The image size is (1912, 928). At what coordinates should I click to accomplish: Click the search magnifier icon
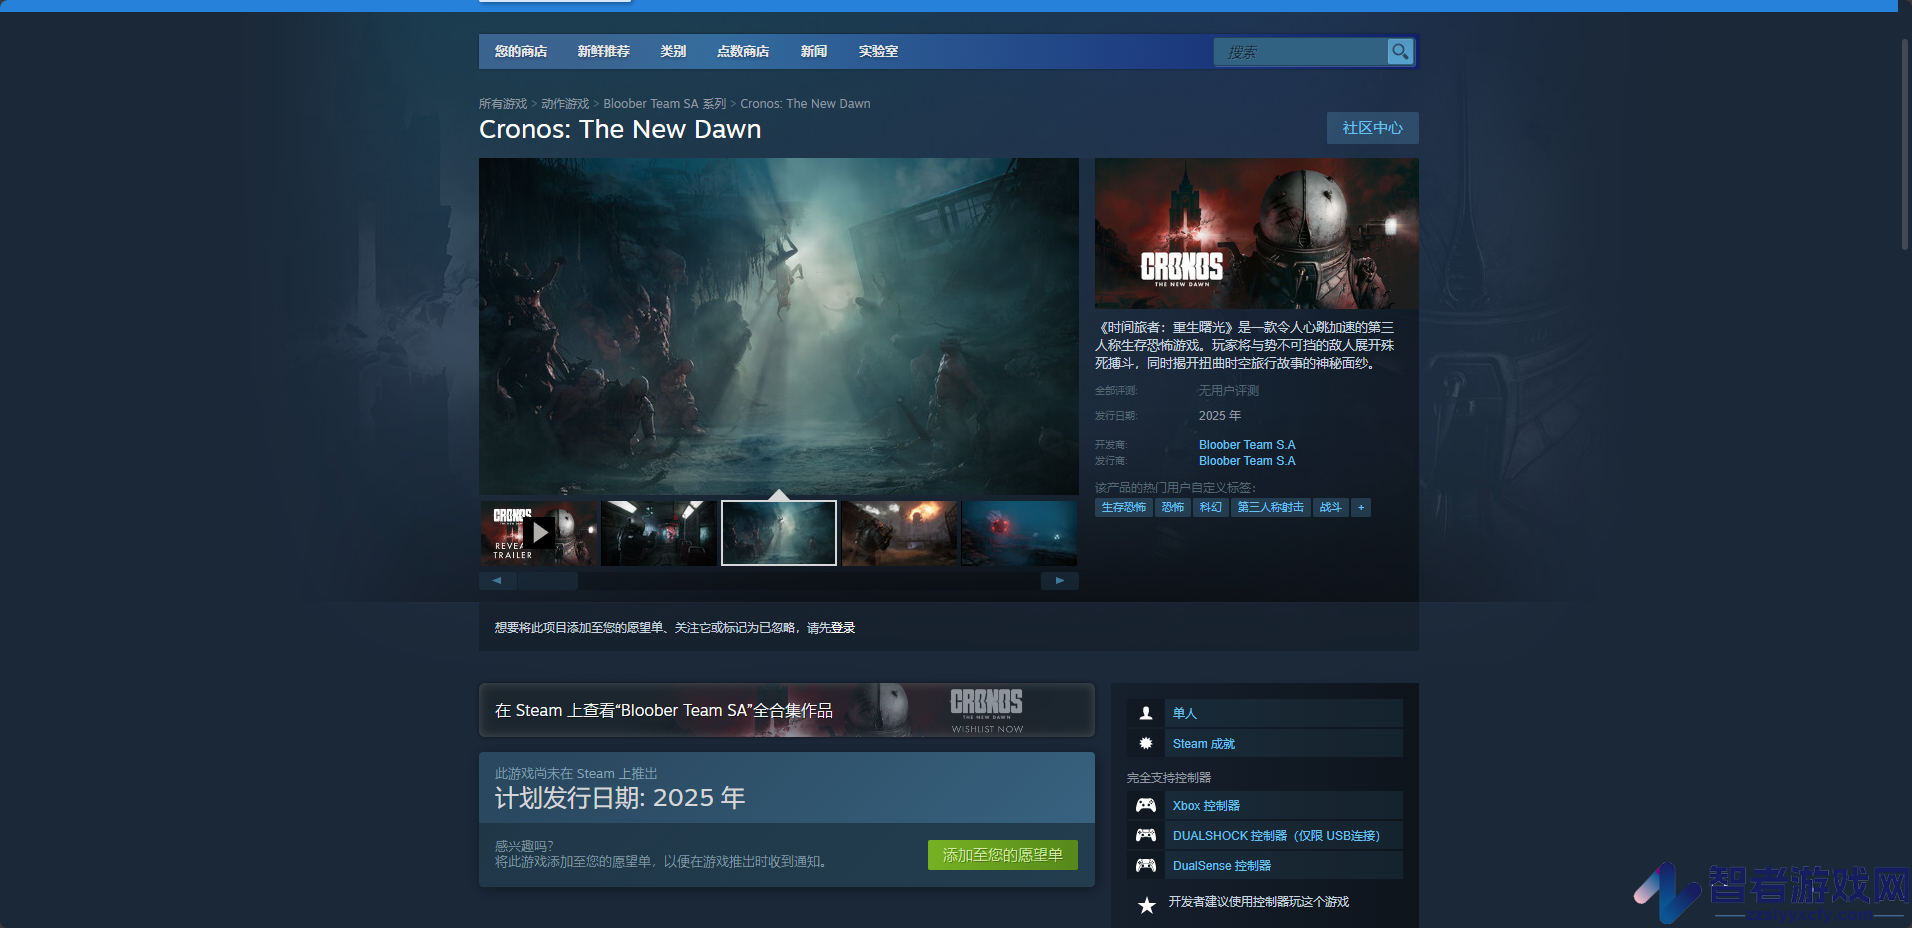(x=1400, y=51)
